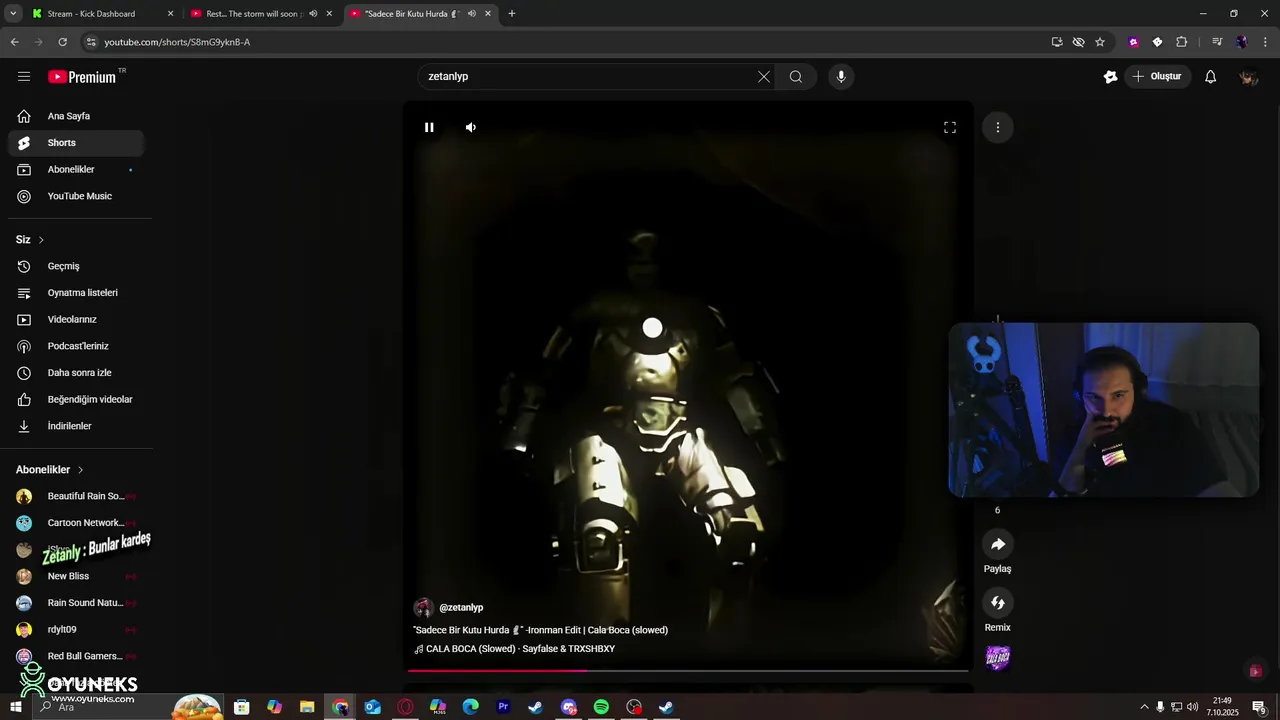The height and width of the screenshot is (720, 1280).
Task: Open İndirilenler in sidebar
Action: click(x=76, y=426)
